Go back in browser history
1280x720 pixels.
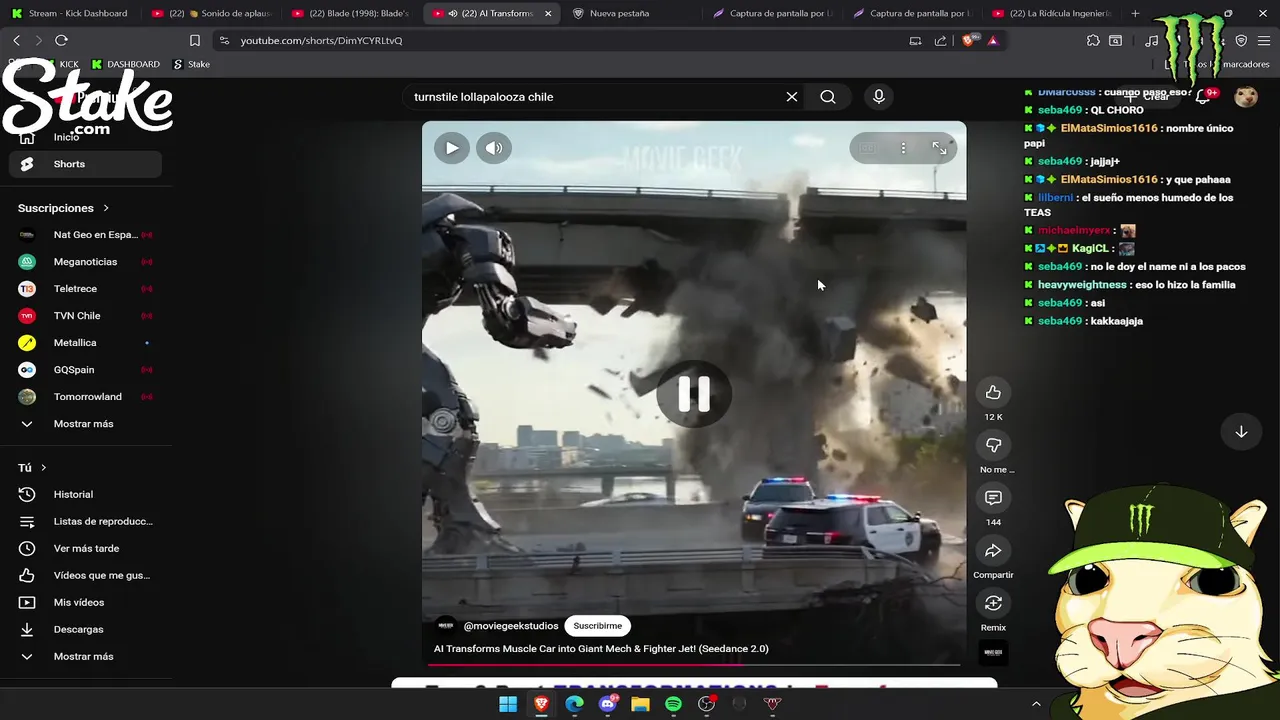(x=16, y=40)
